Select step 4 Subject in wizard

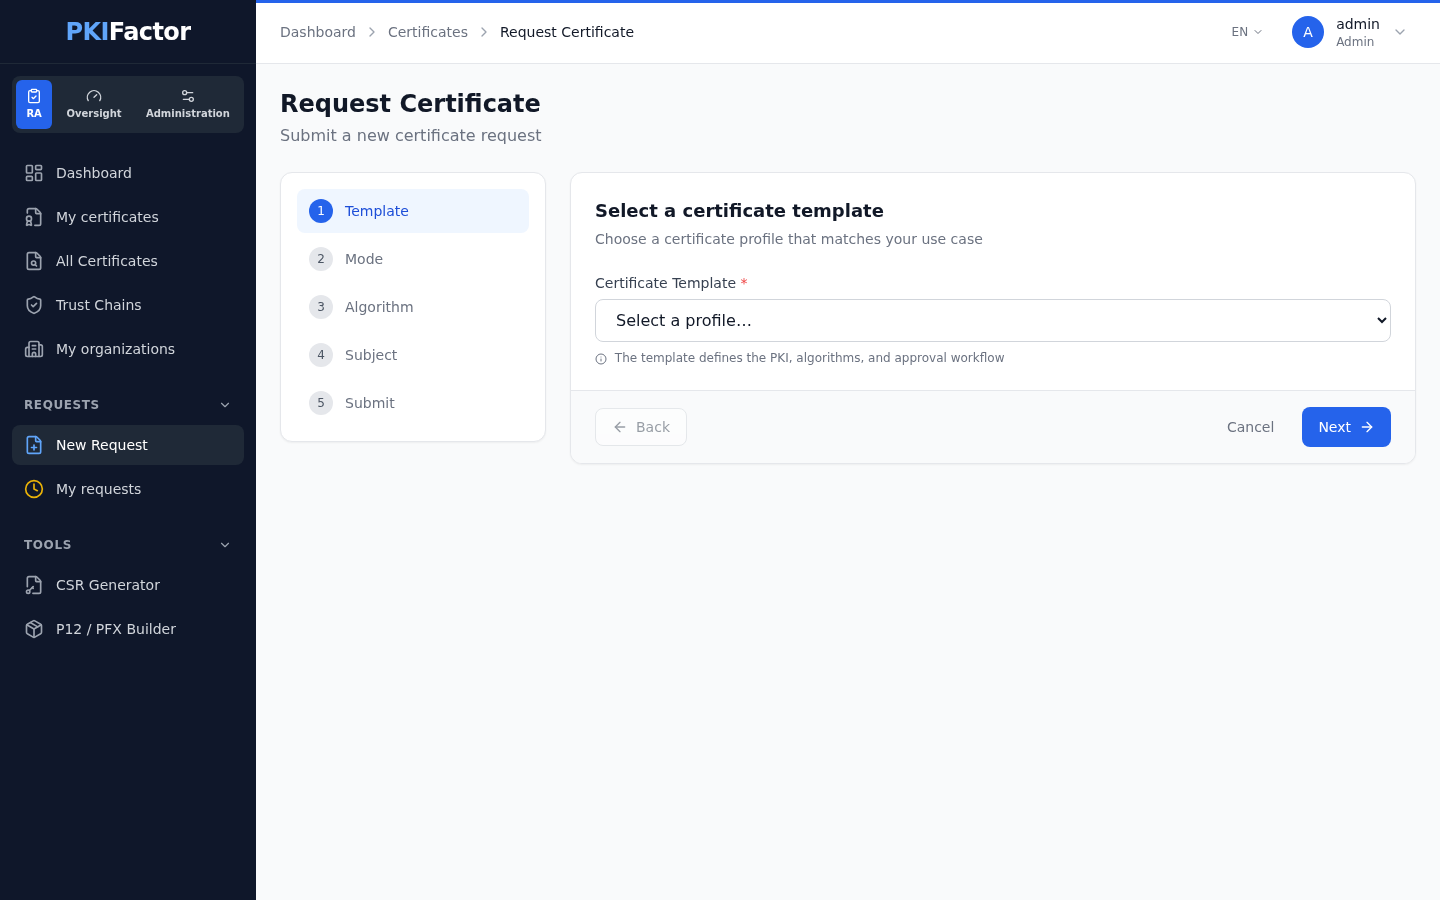[x=413, y=355]
